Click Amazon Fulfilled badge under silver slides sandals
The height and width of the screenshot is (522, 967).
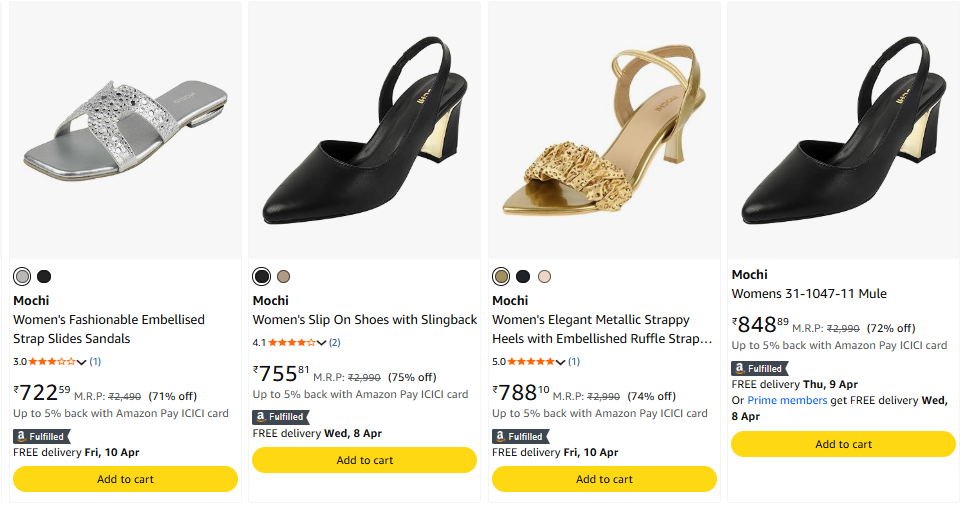(x=41, y=436)
